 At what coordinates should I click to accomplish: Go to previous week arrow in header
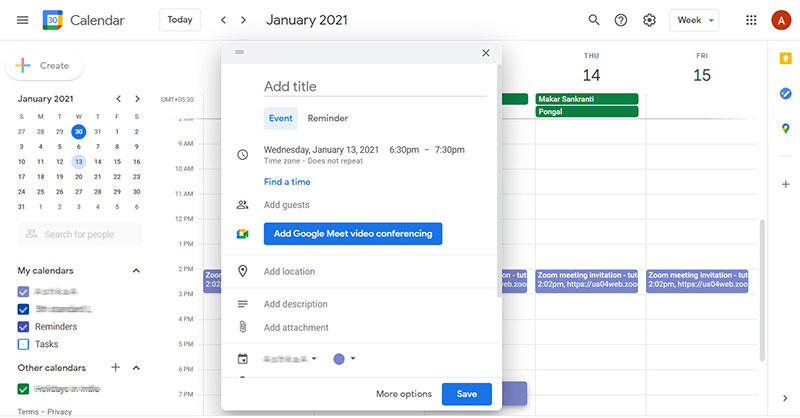point(223,20)
